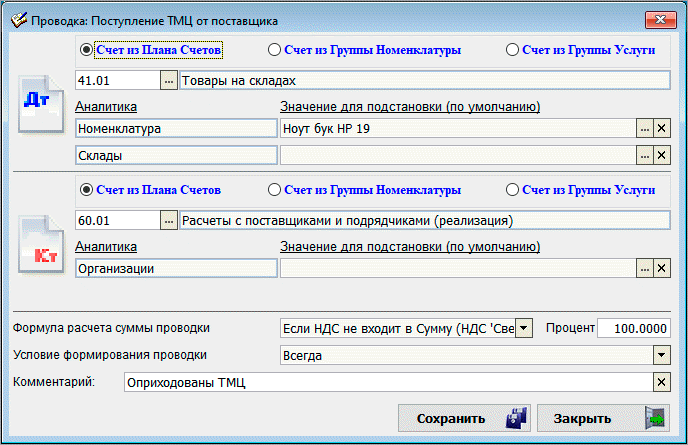Click the 'Ноут бук HP 19' value field

click(458, 129)
